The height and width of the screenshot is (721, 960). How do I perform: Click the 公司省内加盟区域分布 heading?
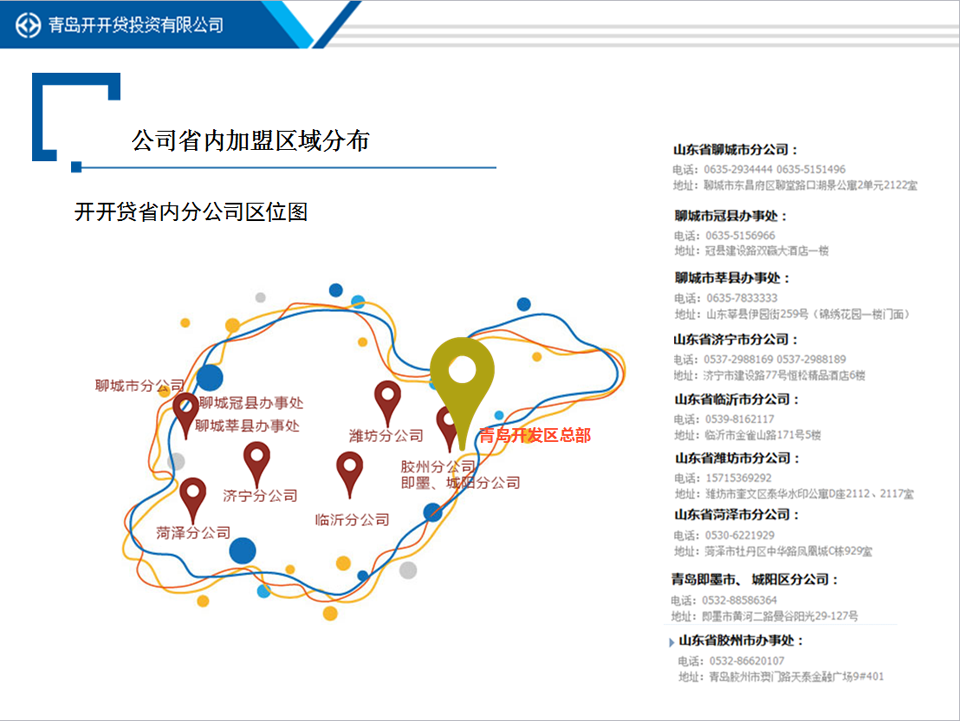[x=250, y=141]
